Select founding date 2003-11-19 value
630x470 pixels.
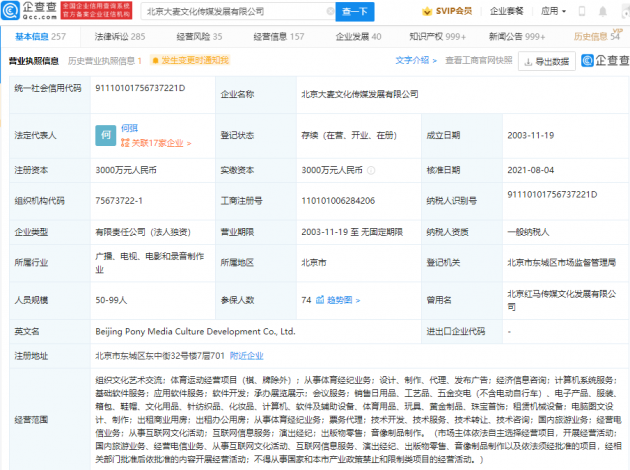531,135
